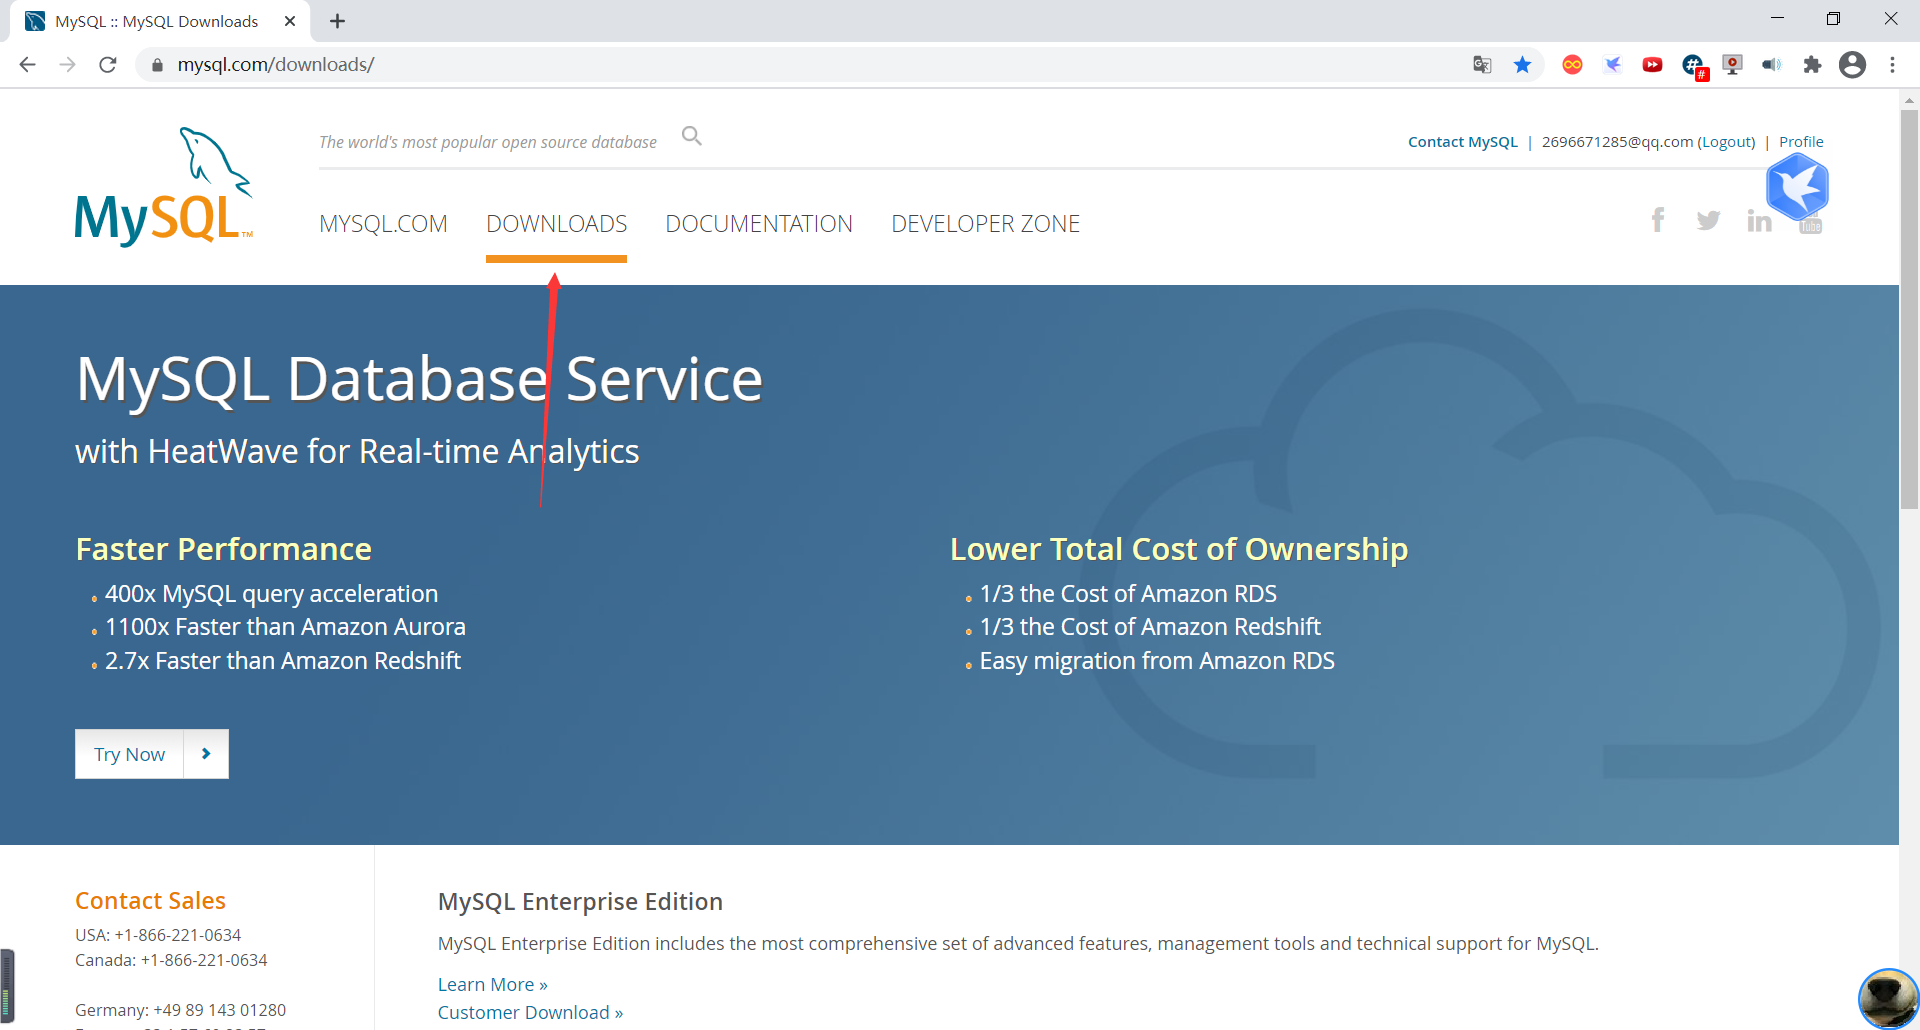The height and width of the screenshot is (1030, 1920).
Task: Click the orange infinity extension icon
Action: 1572,65
